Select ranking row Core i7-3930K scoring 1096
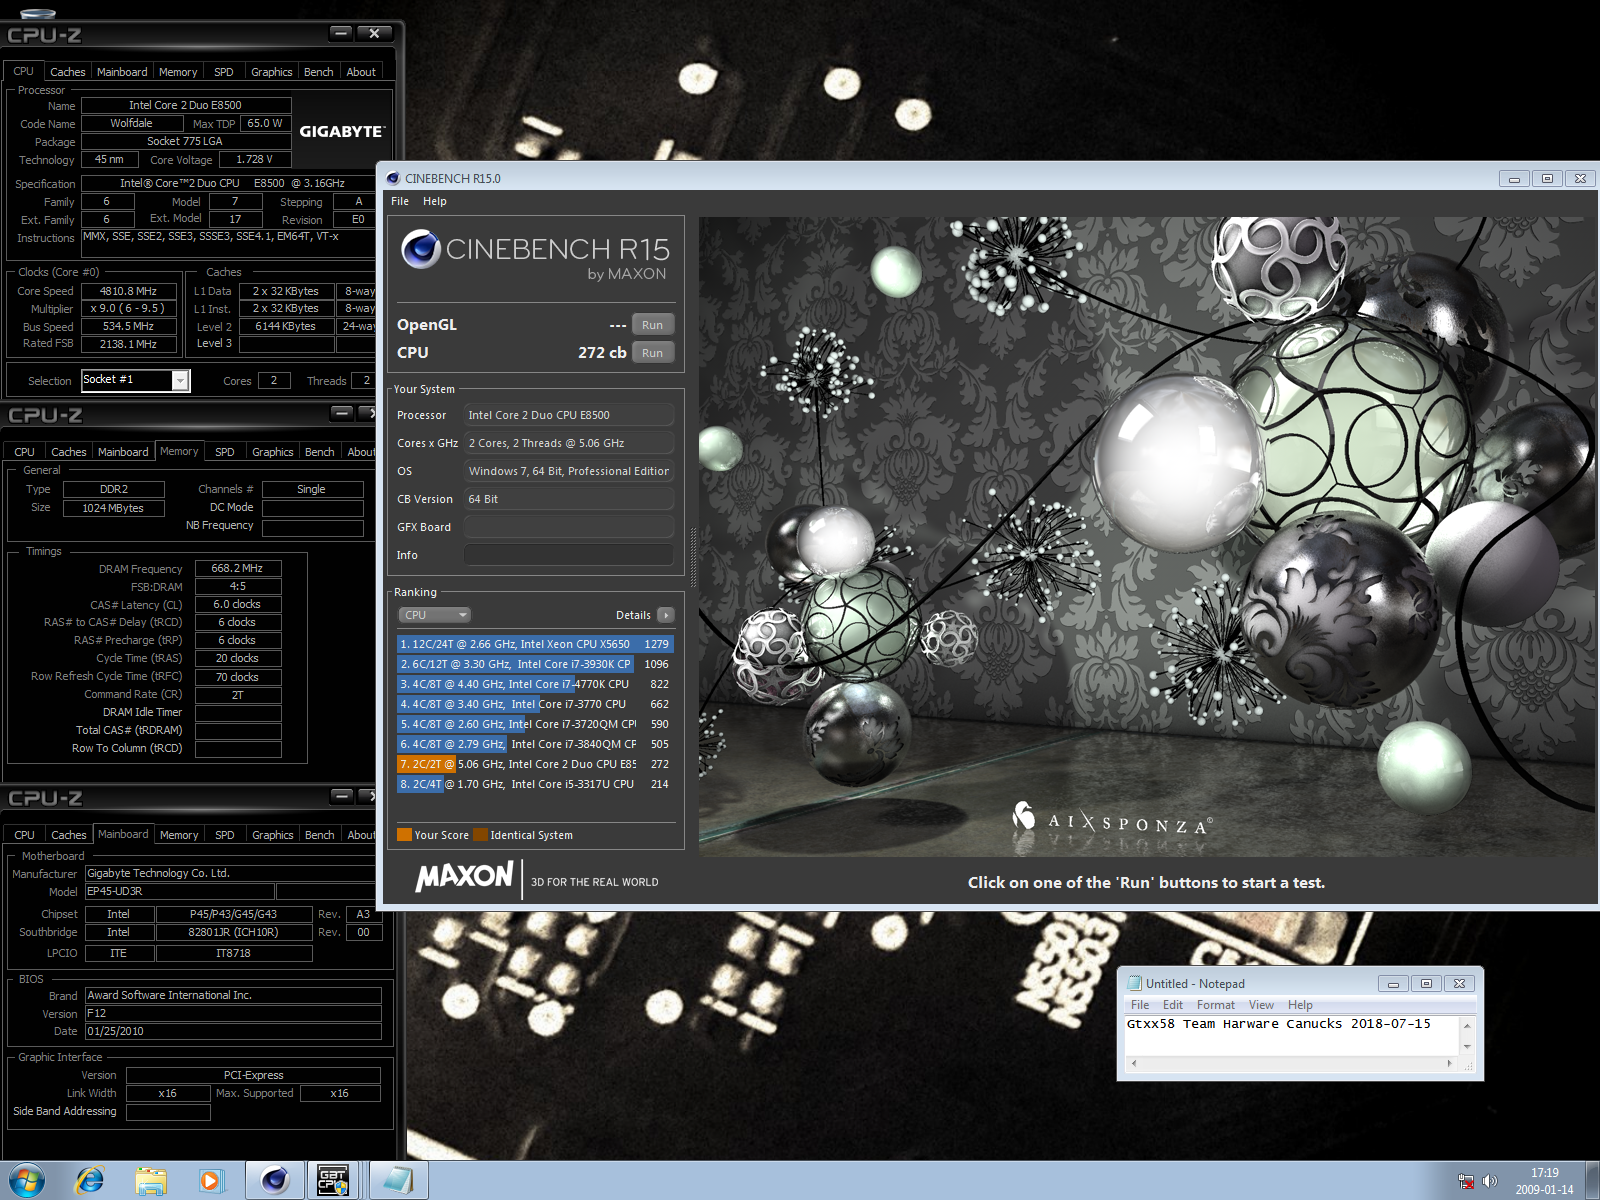This screenshot has height=1200, width=1600. click(535, 664)
